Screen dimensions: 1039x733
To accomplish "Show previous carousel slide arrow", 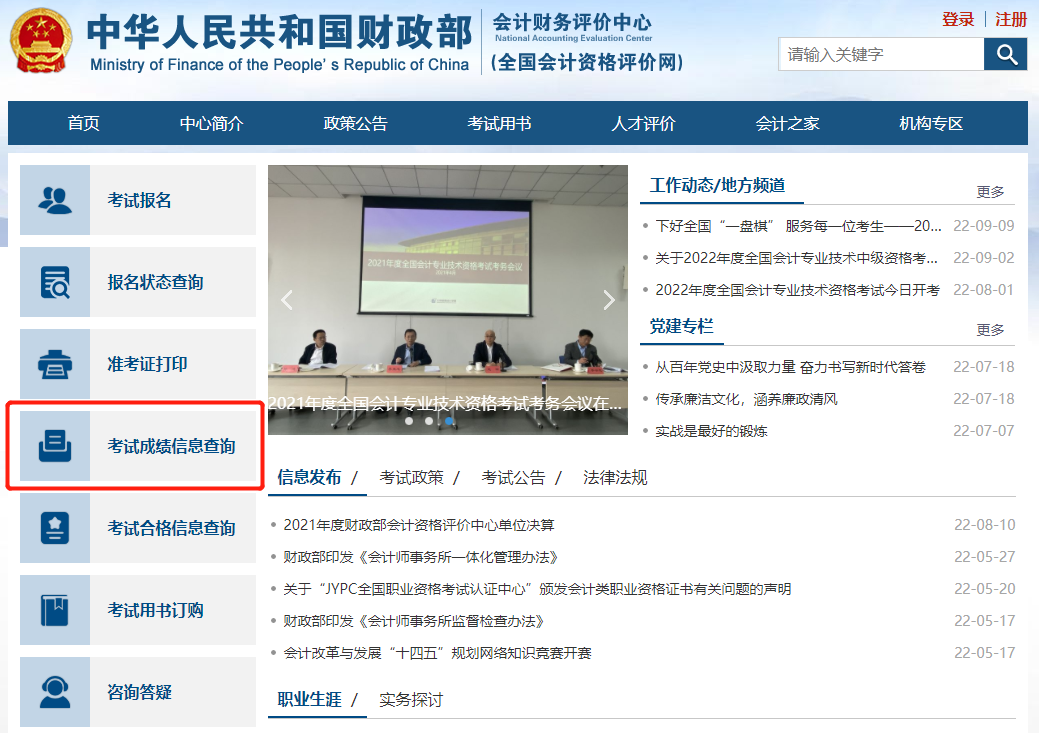I will (287, 300).
